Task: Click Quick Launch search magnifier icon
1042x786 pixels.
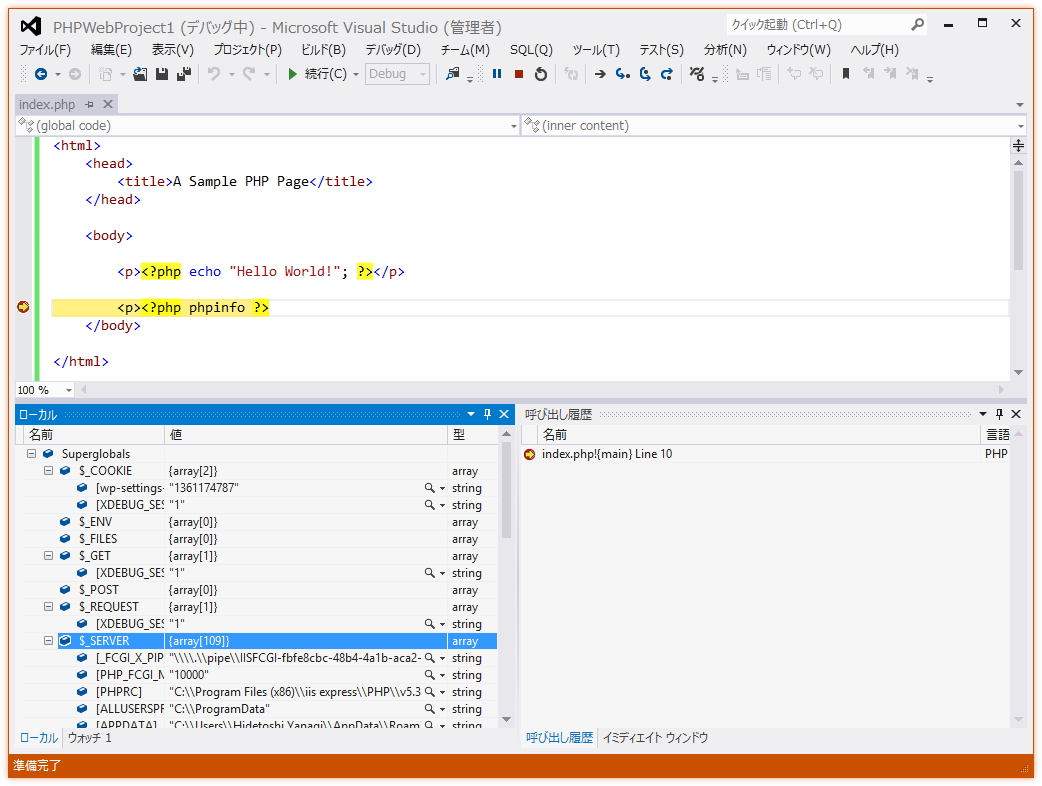Action: (918, 25)
